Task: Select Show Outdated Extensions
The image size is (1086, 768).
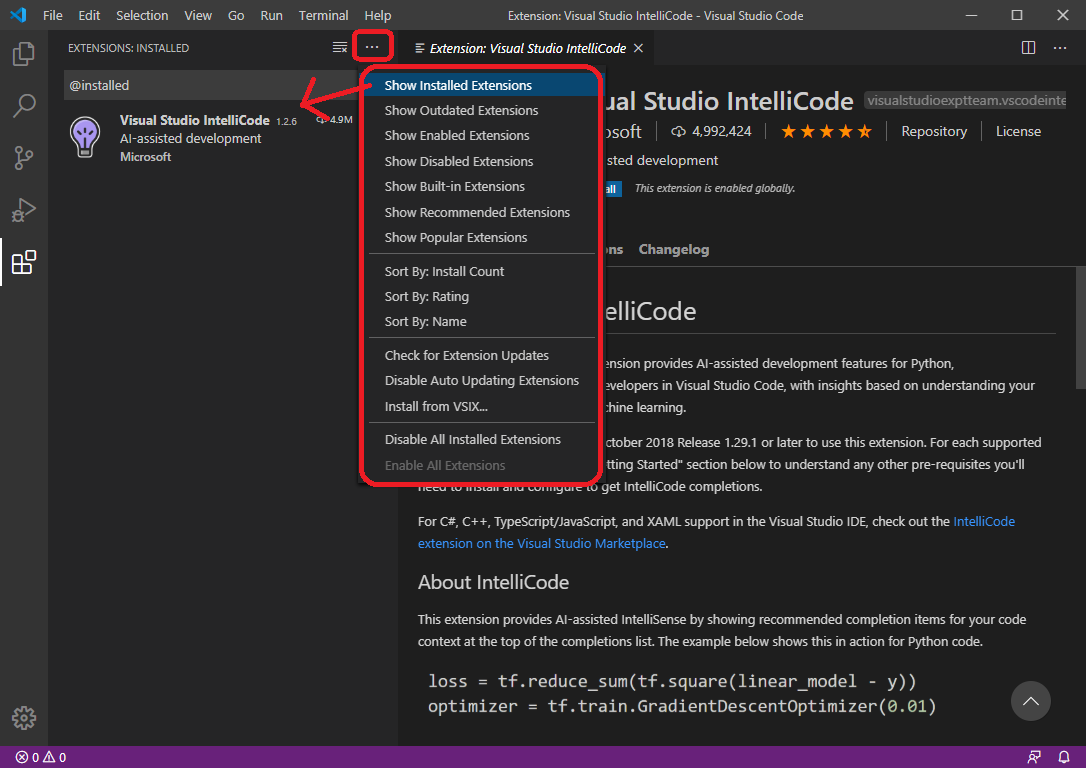Action: (481, 110)
